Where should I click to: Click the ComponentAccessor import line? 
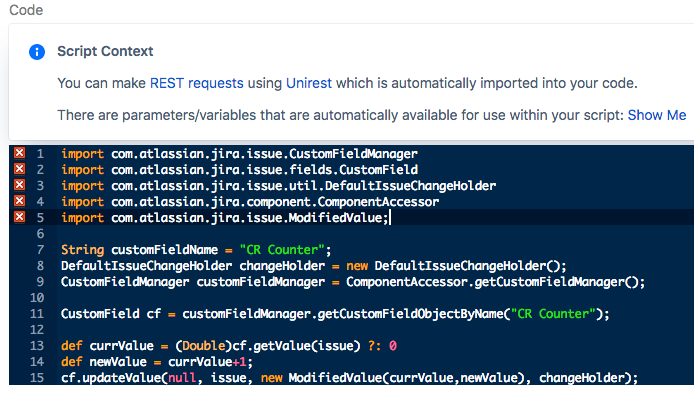tap(250, 202)
